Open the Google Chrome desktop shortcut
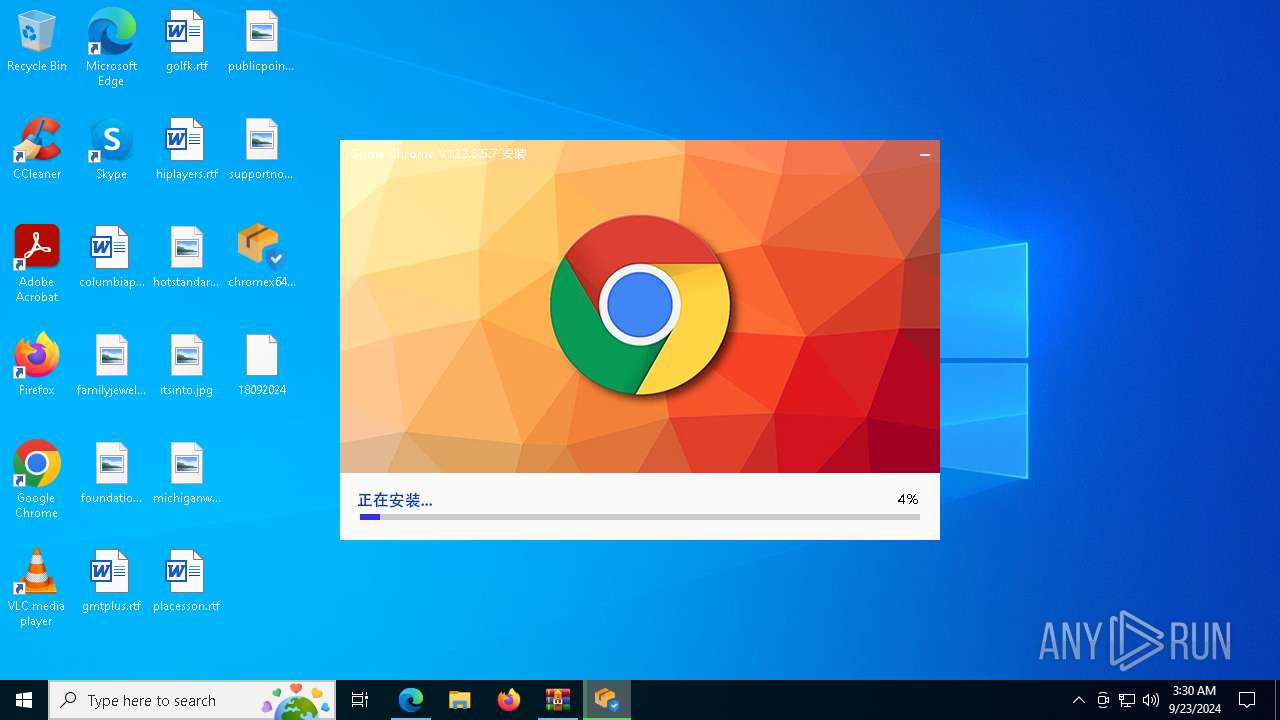This screenshot has height=720, width=1280. 37,480
